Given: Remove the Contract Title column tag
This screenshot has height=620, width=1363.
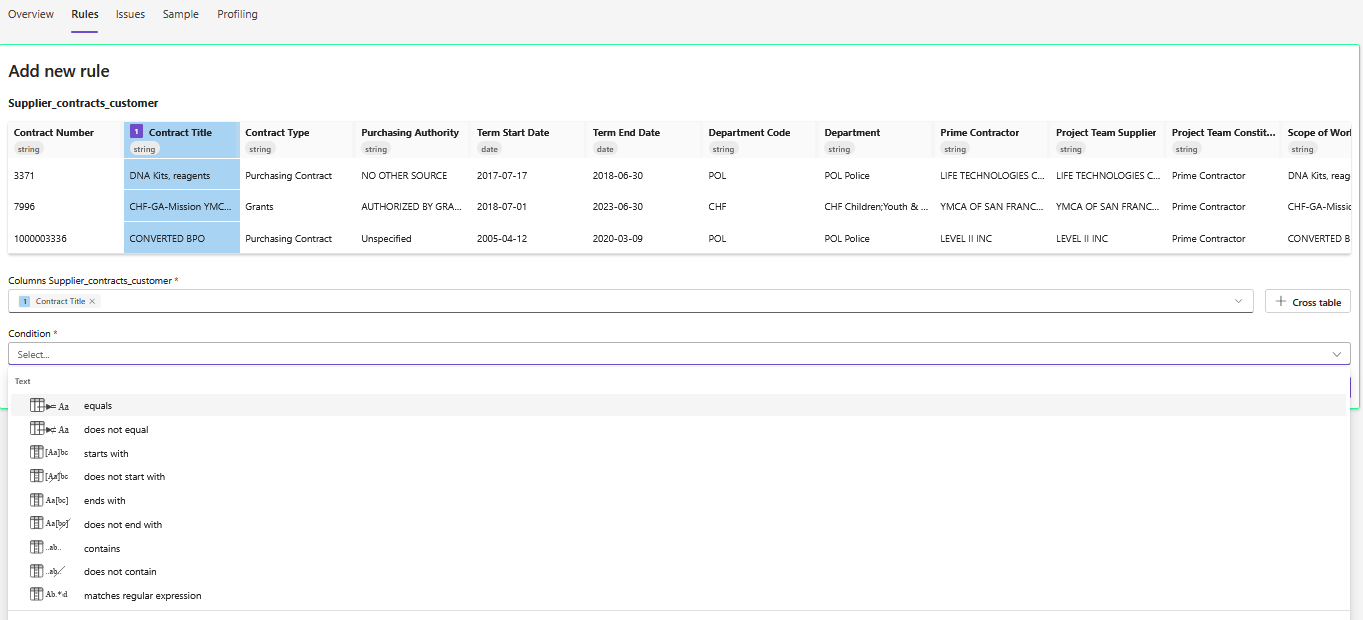Looking at the screenshot, I should pyautogui.click(x=92, y=302).
